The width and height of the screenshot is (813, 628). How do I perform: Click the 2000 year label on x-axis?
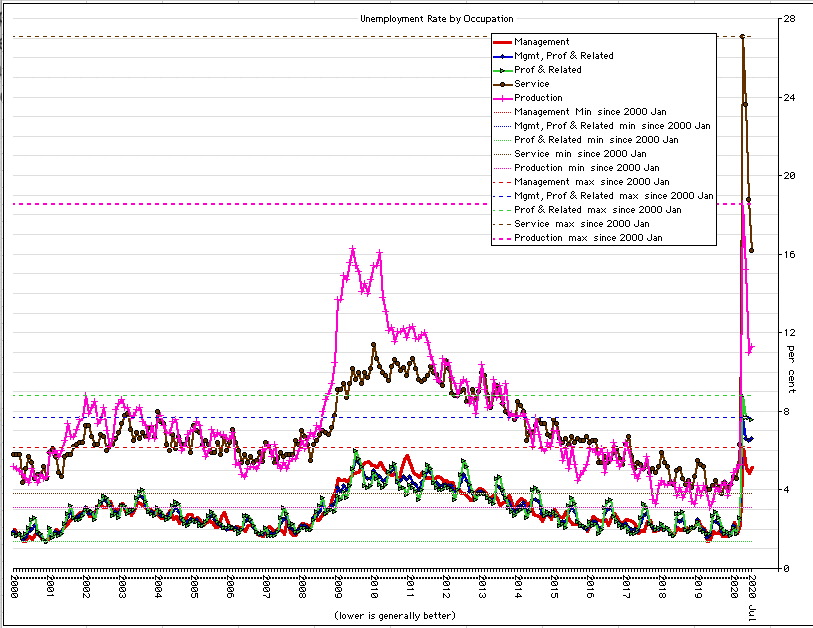click(x=15, y=587)
